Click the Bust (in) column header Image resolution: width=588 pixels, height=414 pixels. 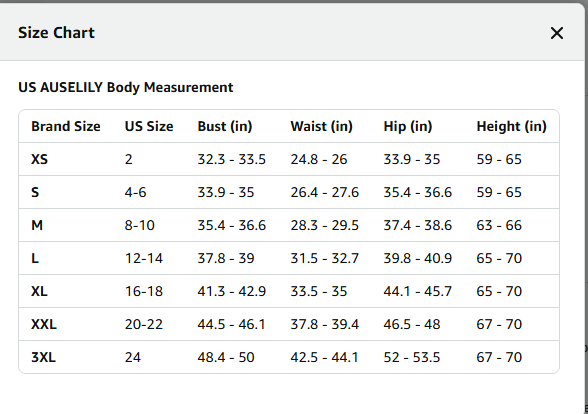tap(225, 126)
